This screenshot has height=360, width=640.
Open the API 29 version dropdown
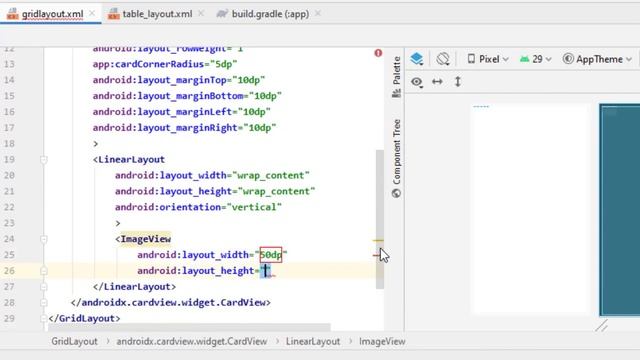(x=536, y=59)
